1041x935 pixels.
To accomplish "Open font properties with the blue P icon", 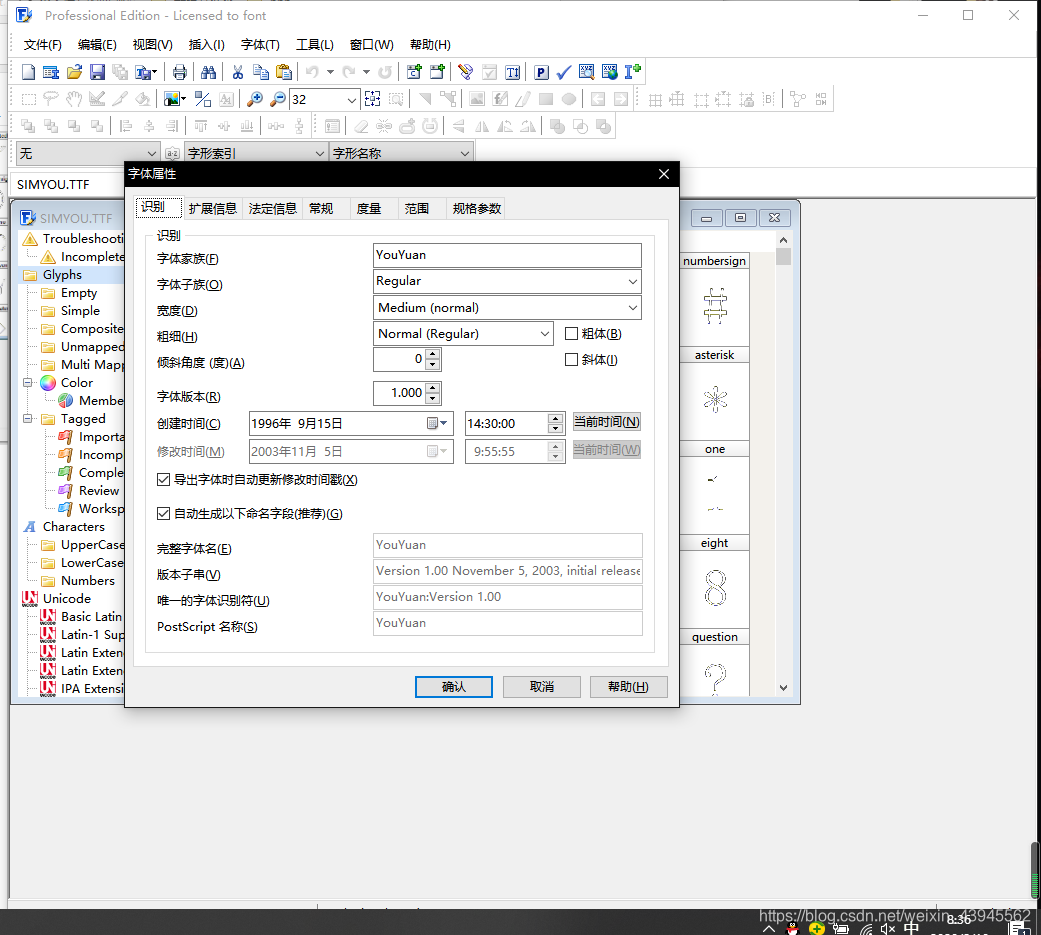I will (542, 72).
